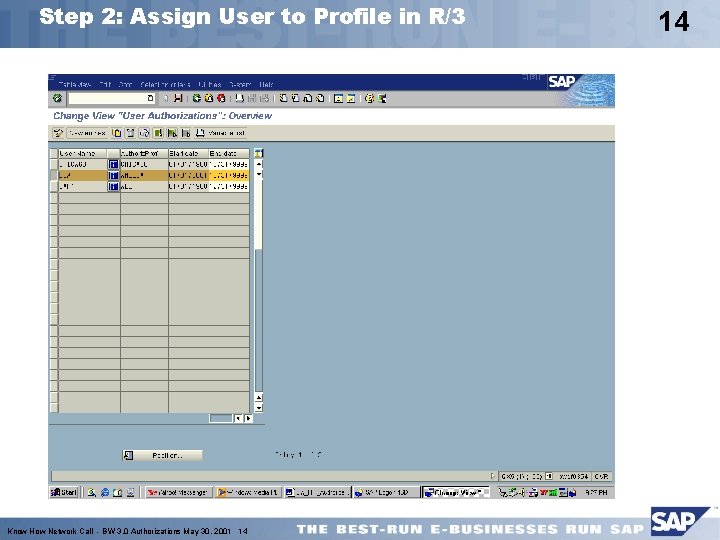This screenshot has height=540, width=720.
Task: Click the horizontal scroll right arrow
Action: pyautogui.click(x=248, y=418)
